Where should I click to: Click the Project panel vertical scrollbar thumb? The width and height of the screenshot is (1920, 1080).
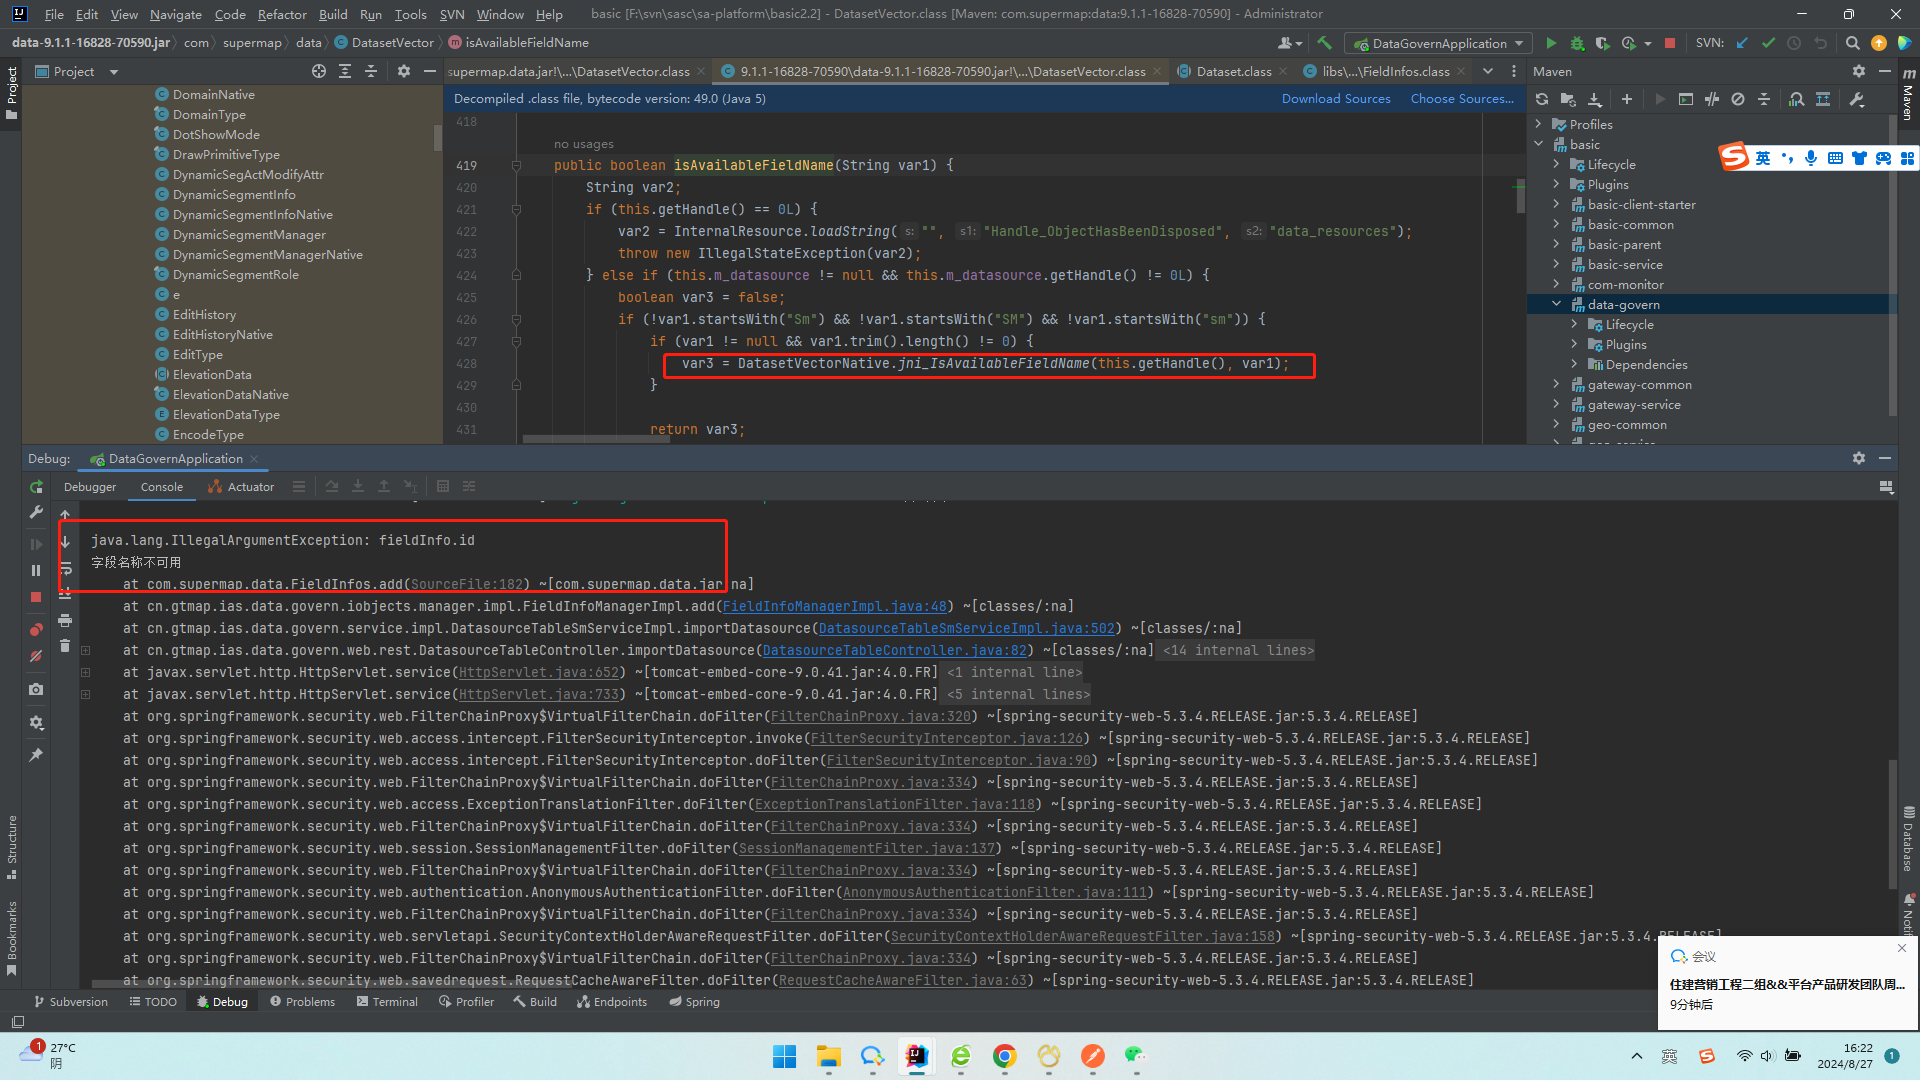[437, 138]
